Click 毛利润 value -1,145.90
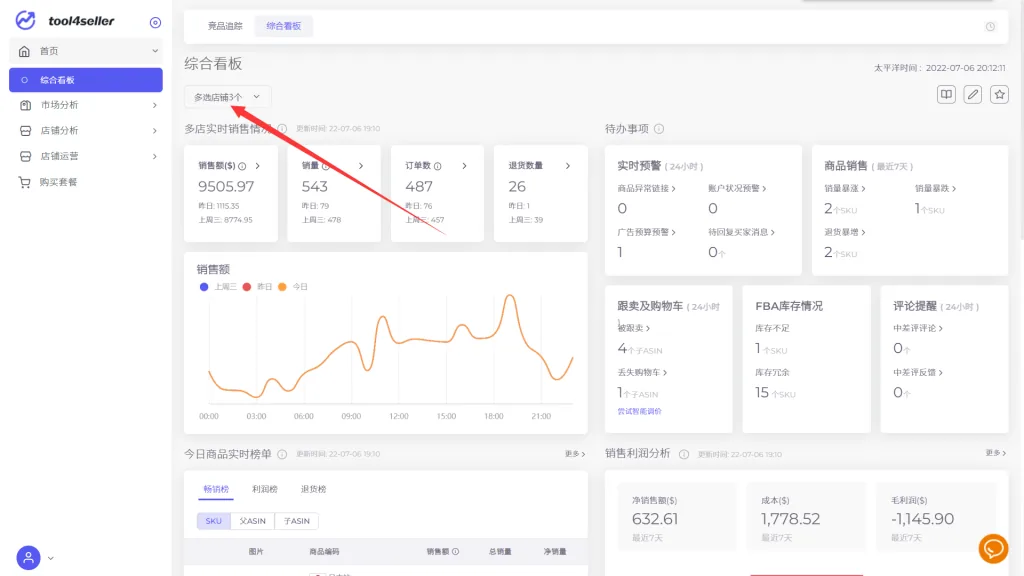The height and width of the screenshot is (576, 1024). (923, 519)
